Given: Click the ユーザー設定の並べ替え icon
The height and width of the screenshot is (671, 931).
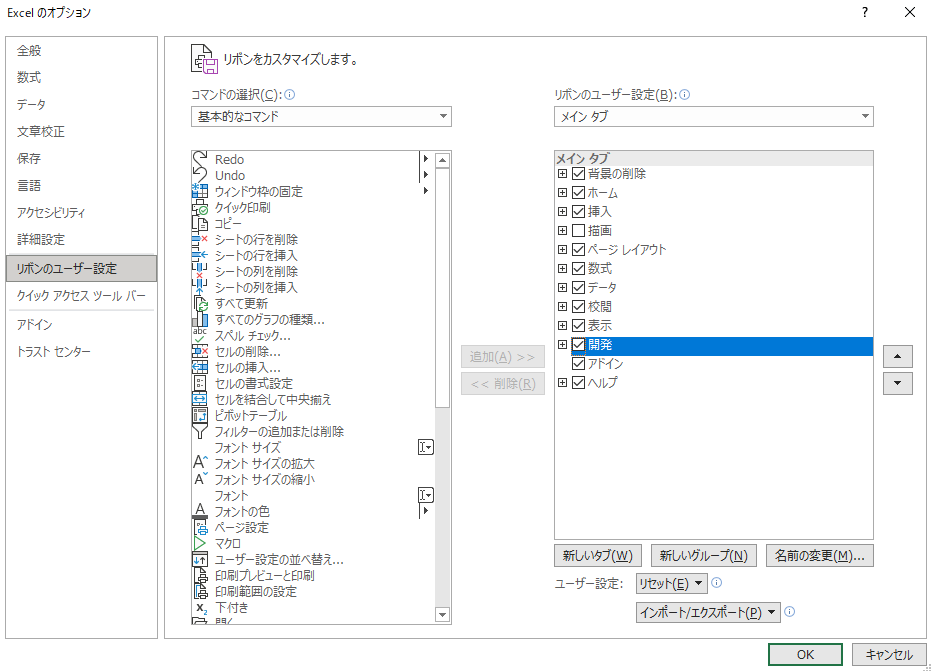Looking at the screenshot, I should pyautogui.click(x=200, y=559).
